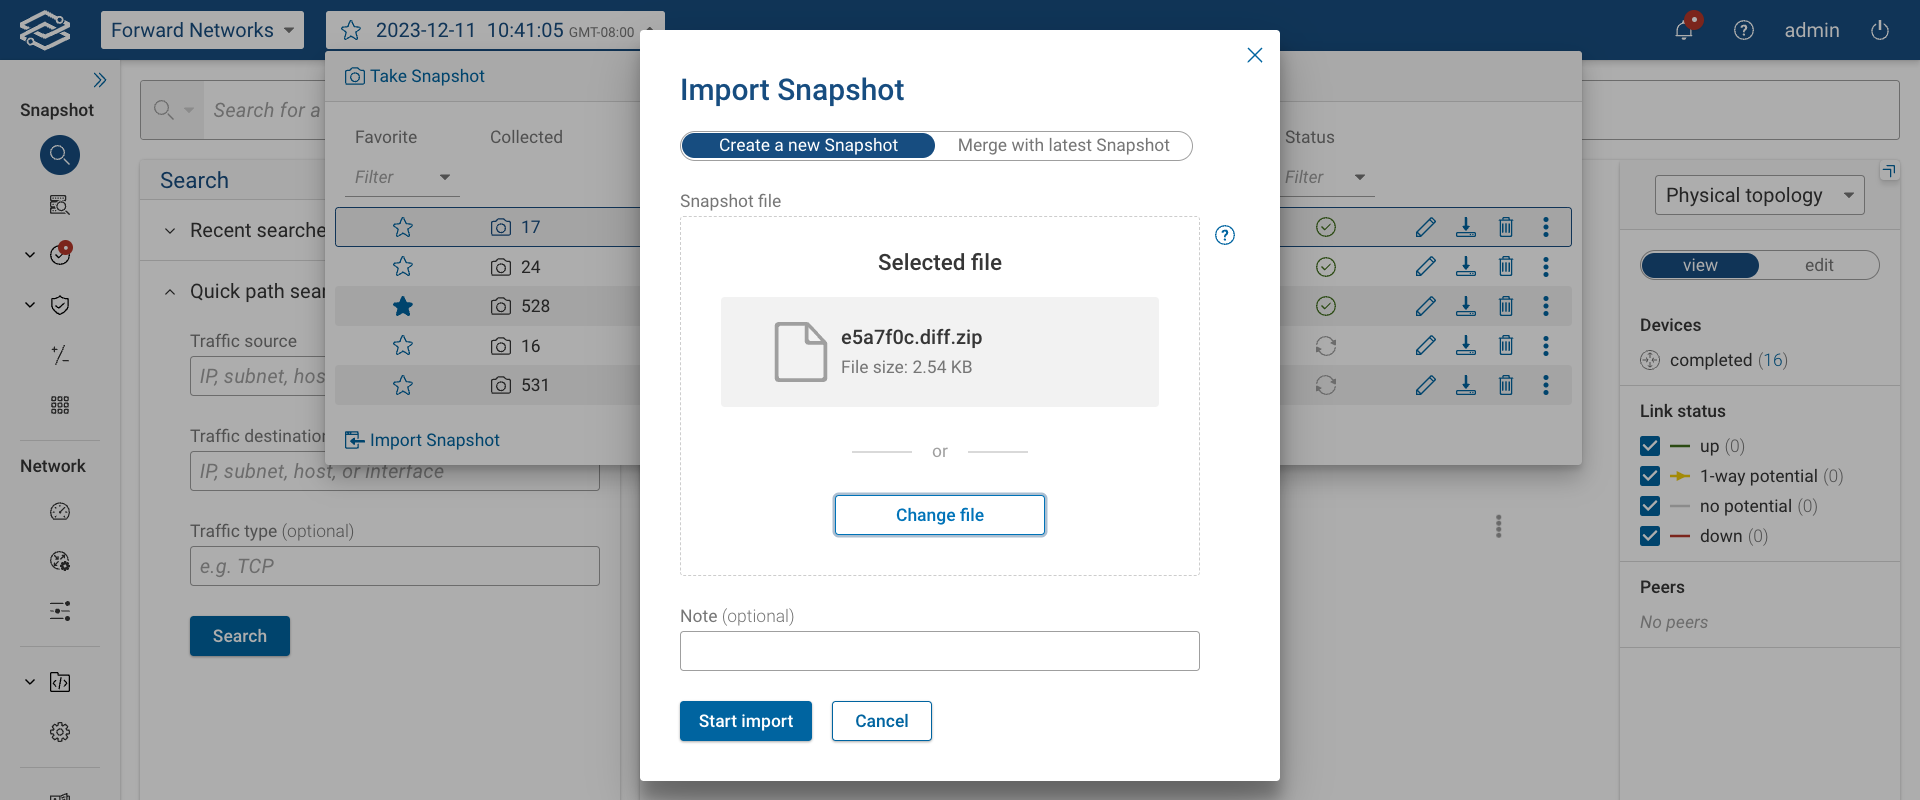The image size is (1920, 800).
Task: Open the snapshot date selector dropdown
Action: pos(496,31)
